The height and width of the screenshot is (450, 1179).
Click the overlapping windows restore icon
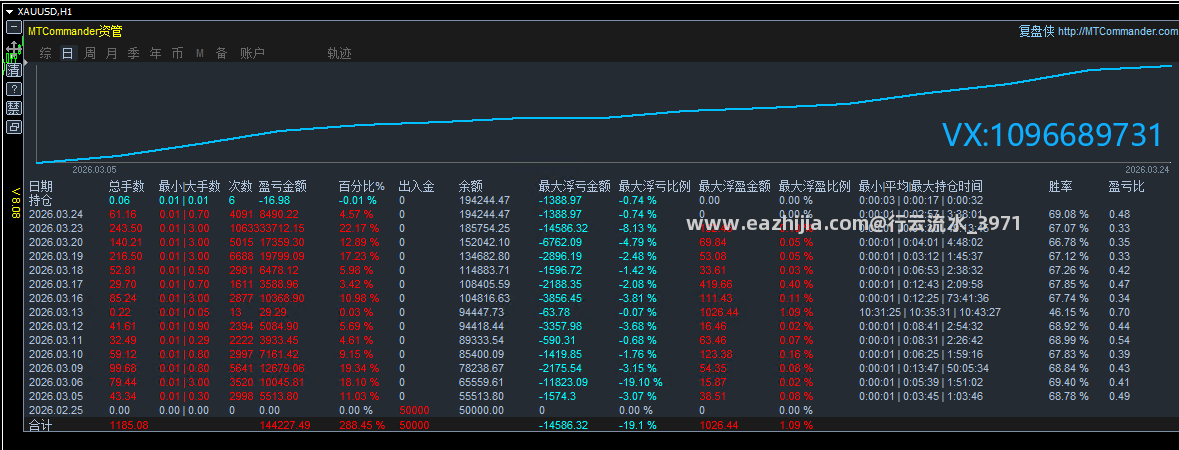point(14,127)
